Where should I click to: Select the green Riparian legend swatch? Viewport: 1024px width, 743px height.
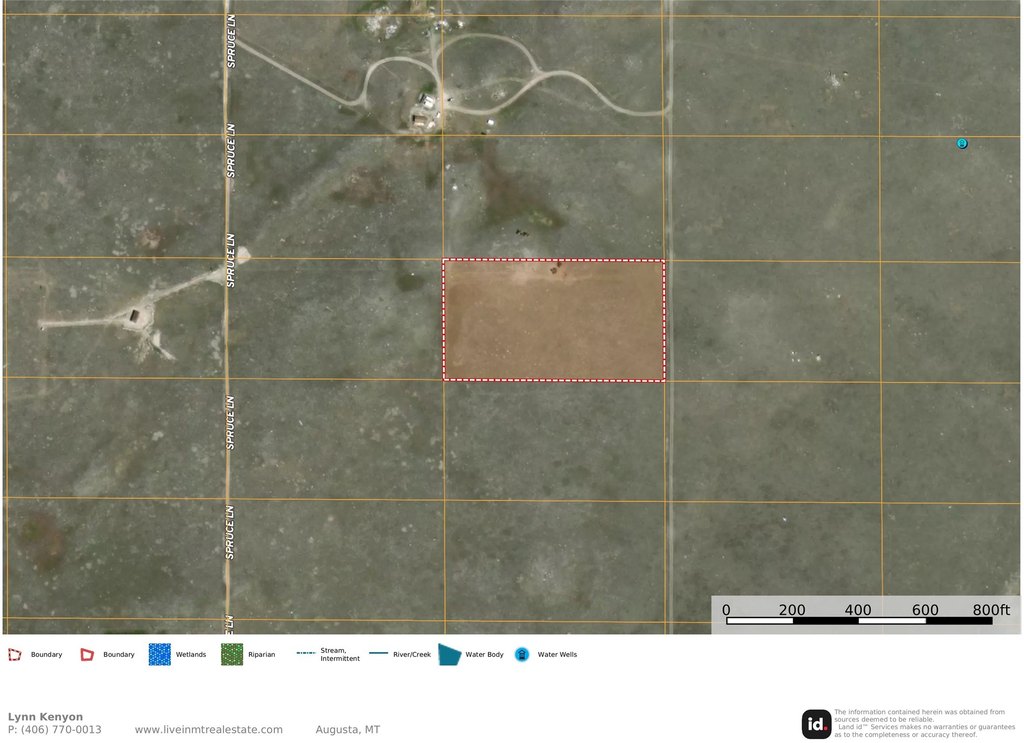232,654
